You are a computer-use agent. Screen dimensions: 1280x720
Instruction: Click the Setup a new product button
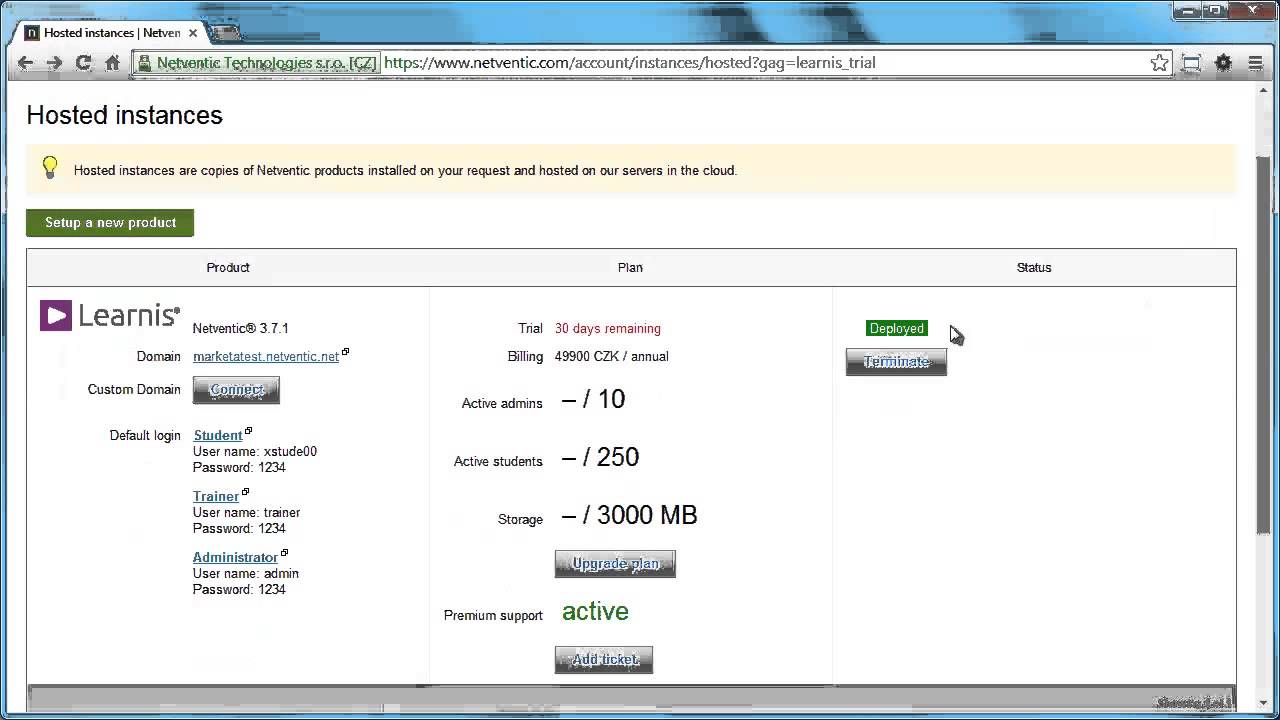(110, 223)
